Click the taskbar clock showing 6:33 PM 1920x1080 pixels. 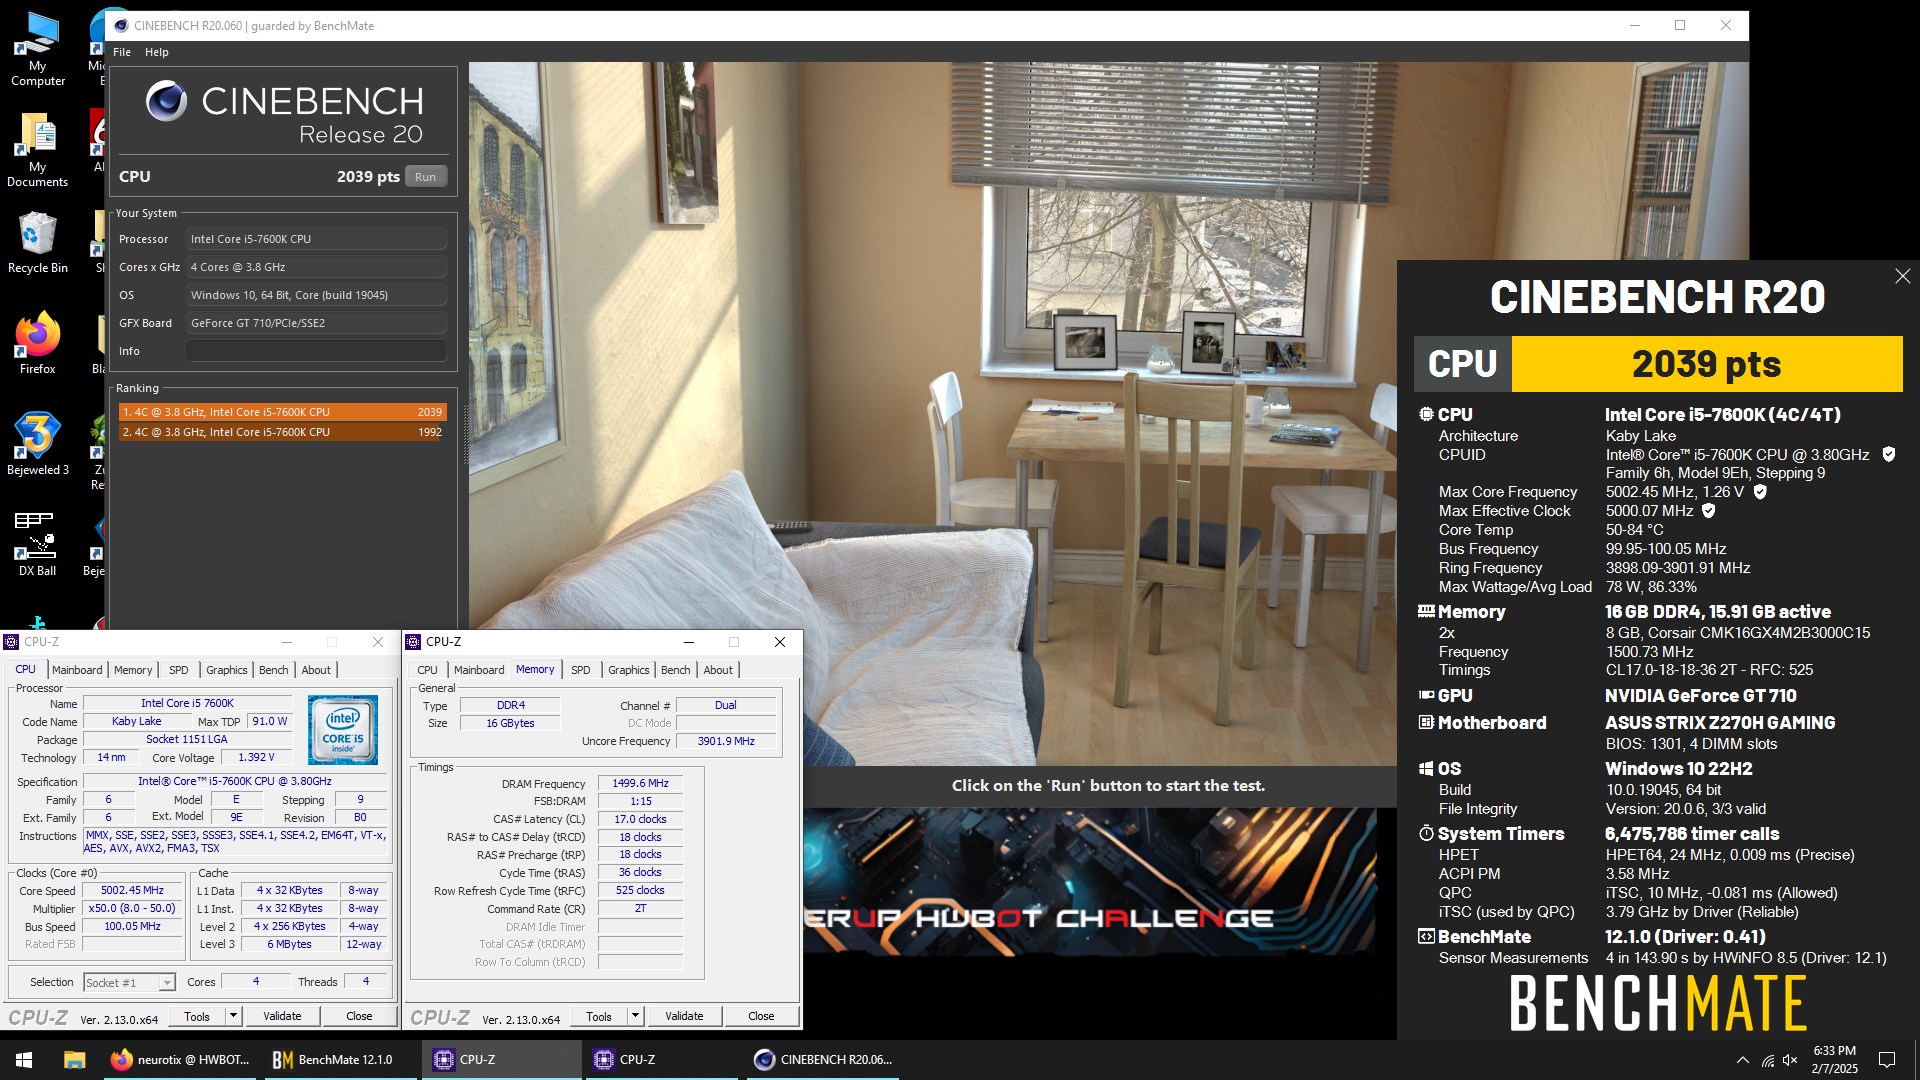1834,1060
